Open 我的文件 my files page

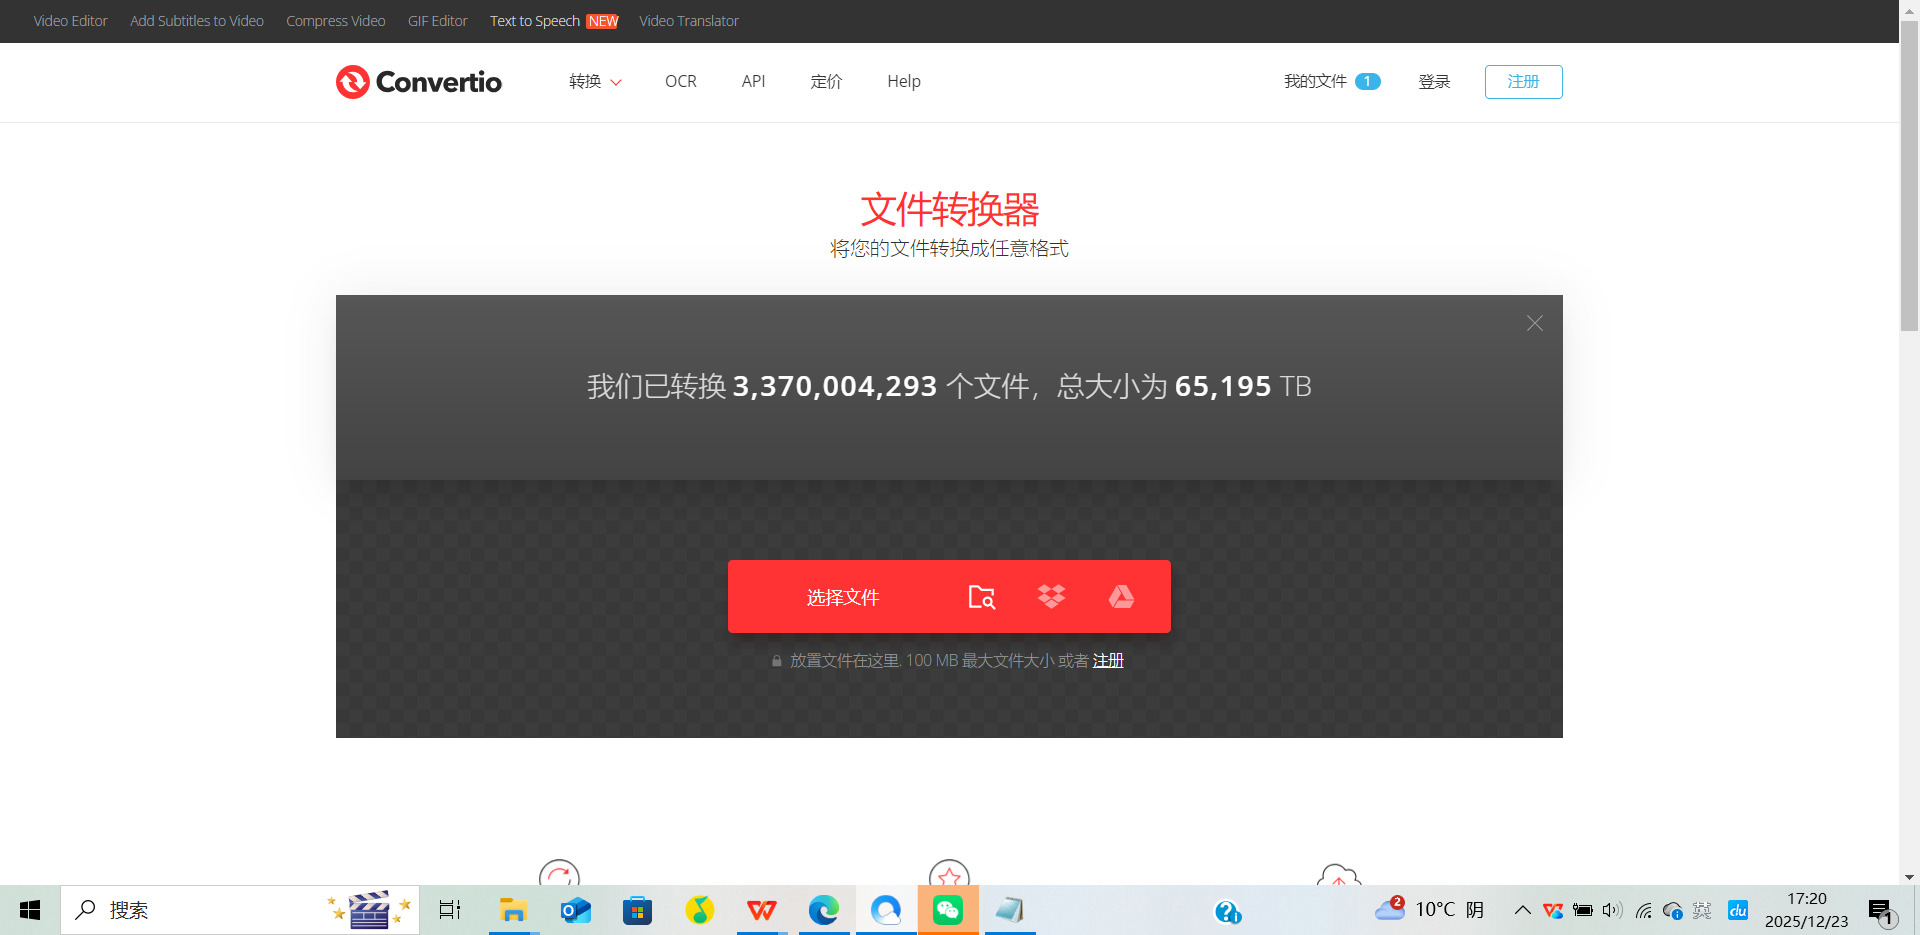(1332, 82)
